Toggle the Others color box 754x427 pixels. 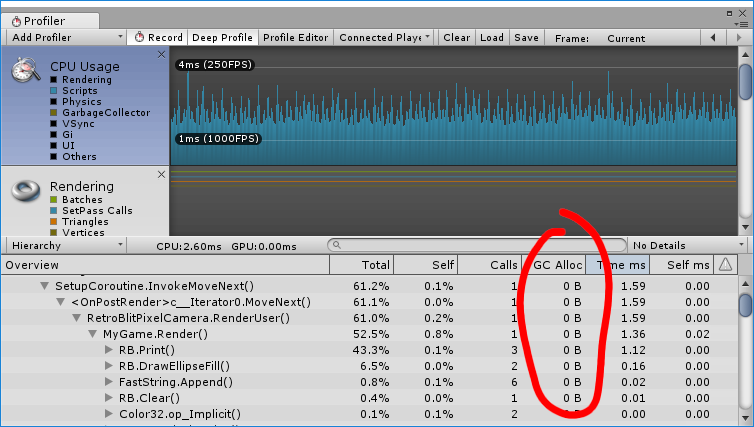53,156
